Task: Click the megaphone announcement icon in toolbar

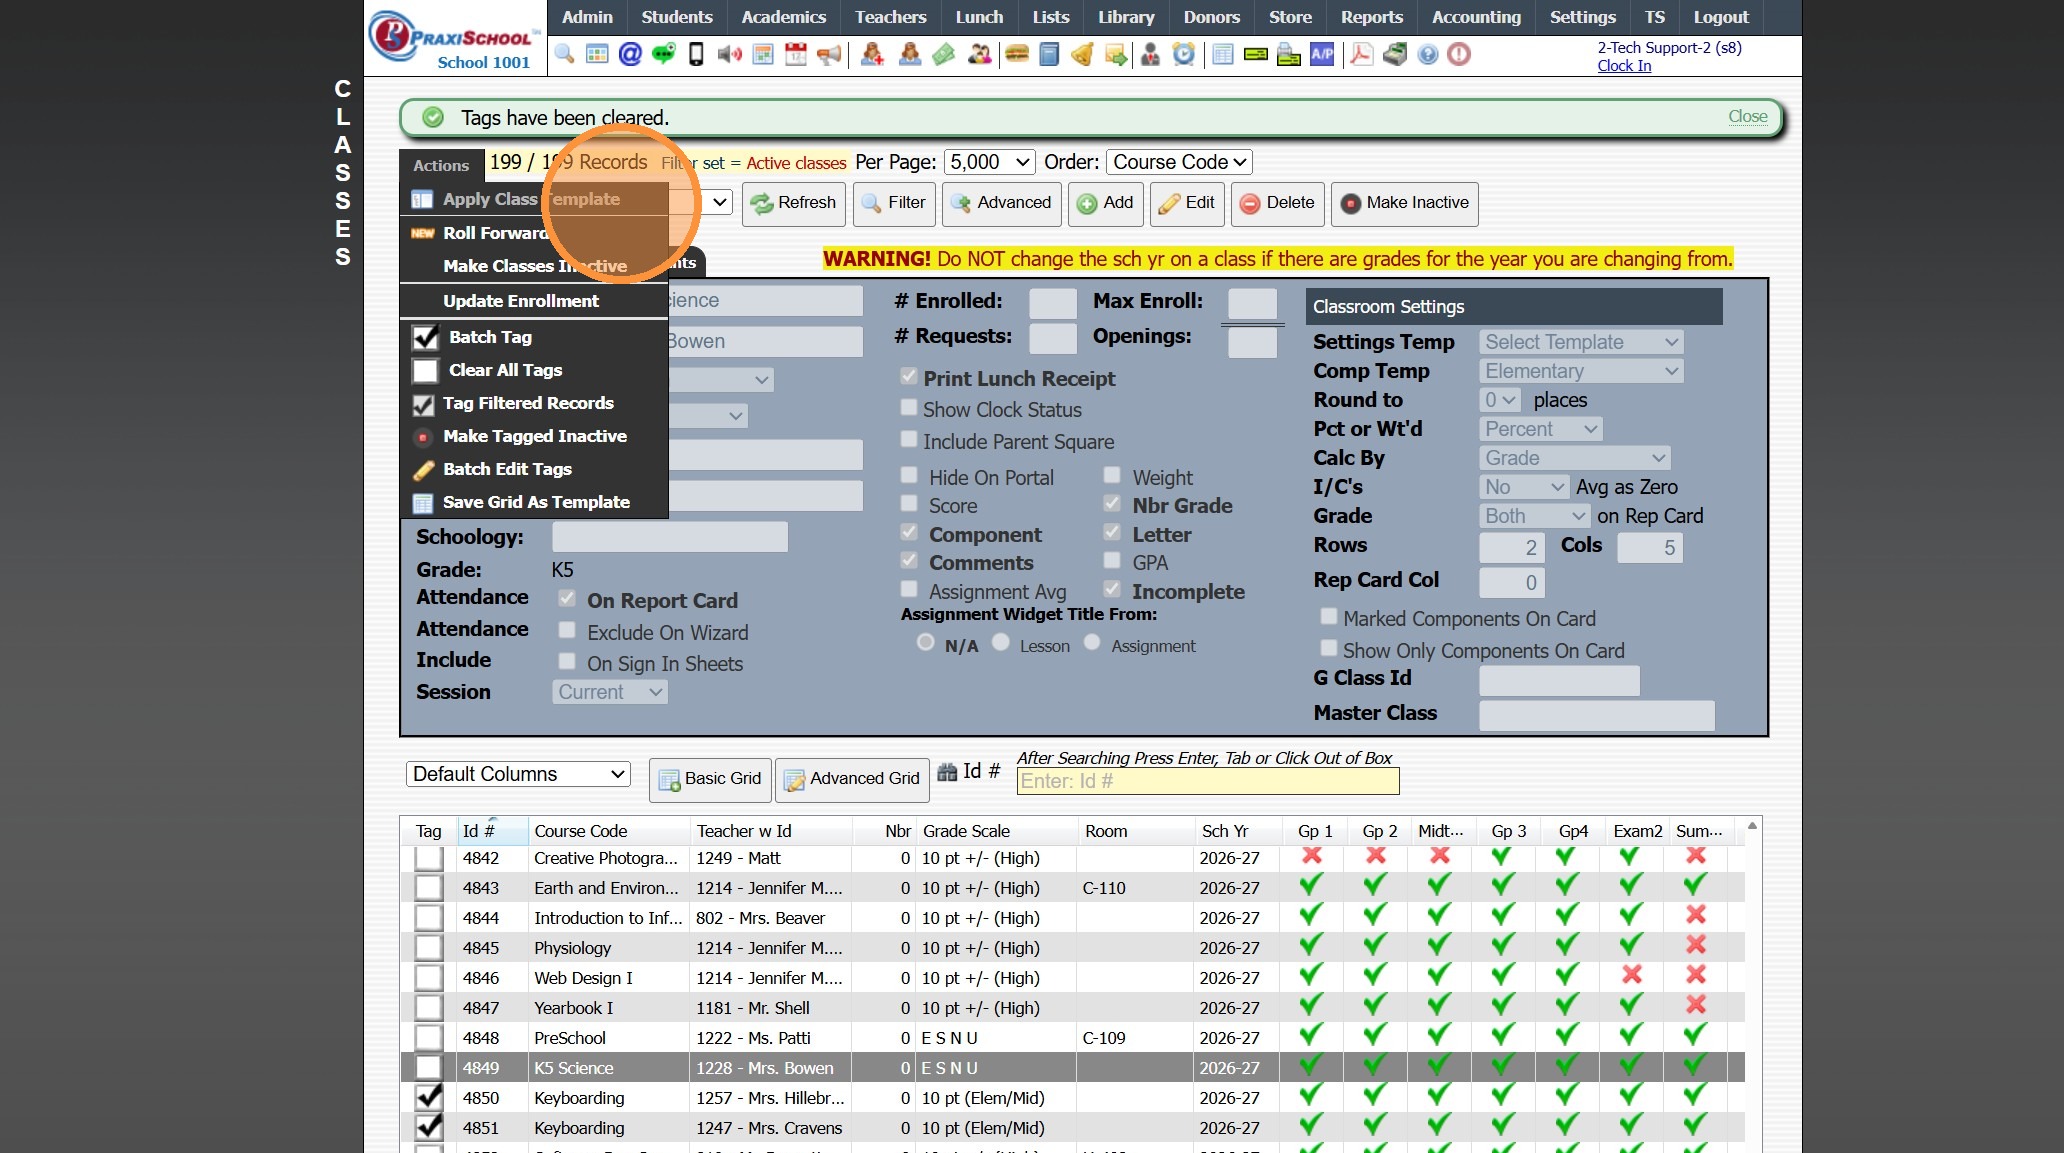Action: 829,54
